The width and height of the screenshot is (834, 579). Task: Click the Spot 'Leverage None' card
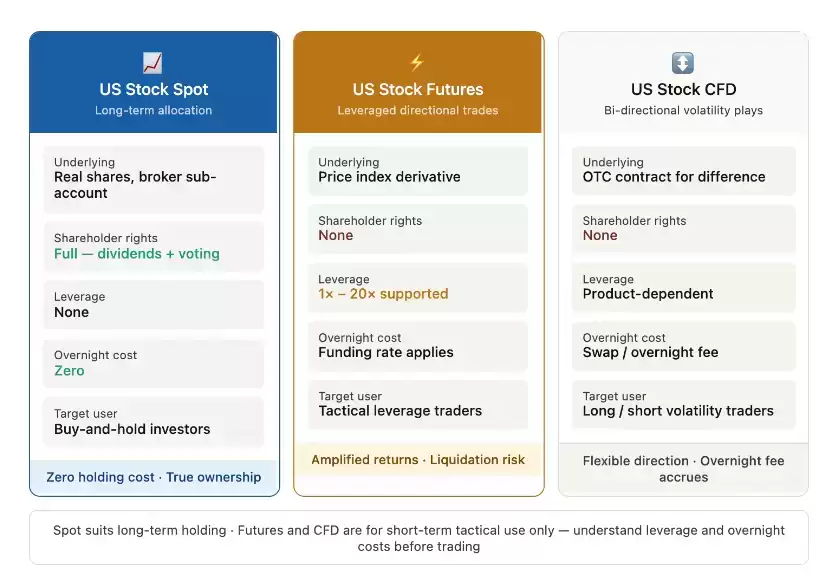click(154, 305)
